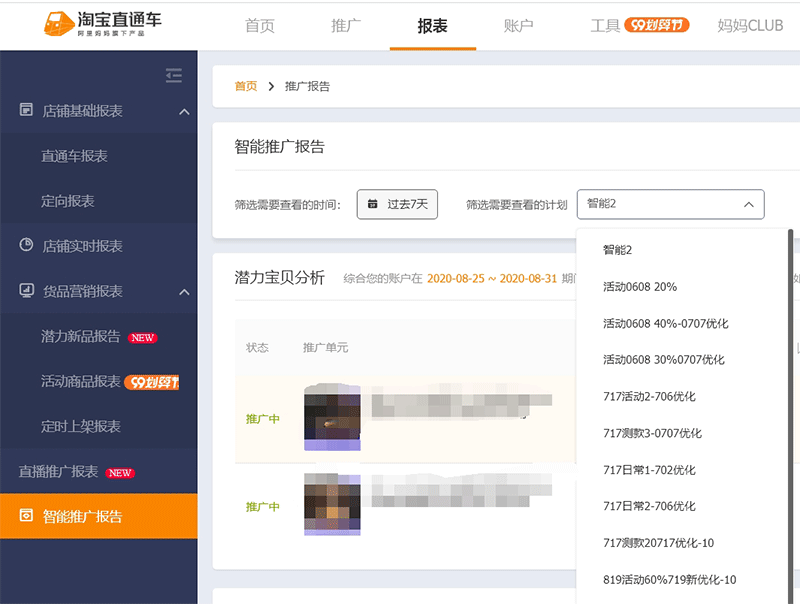Open 直通车报表 in the sidebar
The width and height of the screenshot is (800, 604).
[x=74, y=156]
